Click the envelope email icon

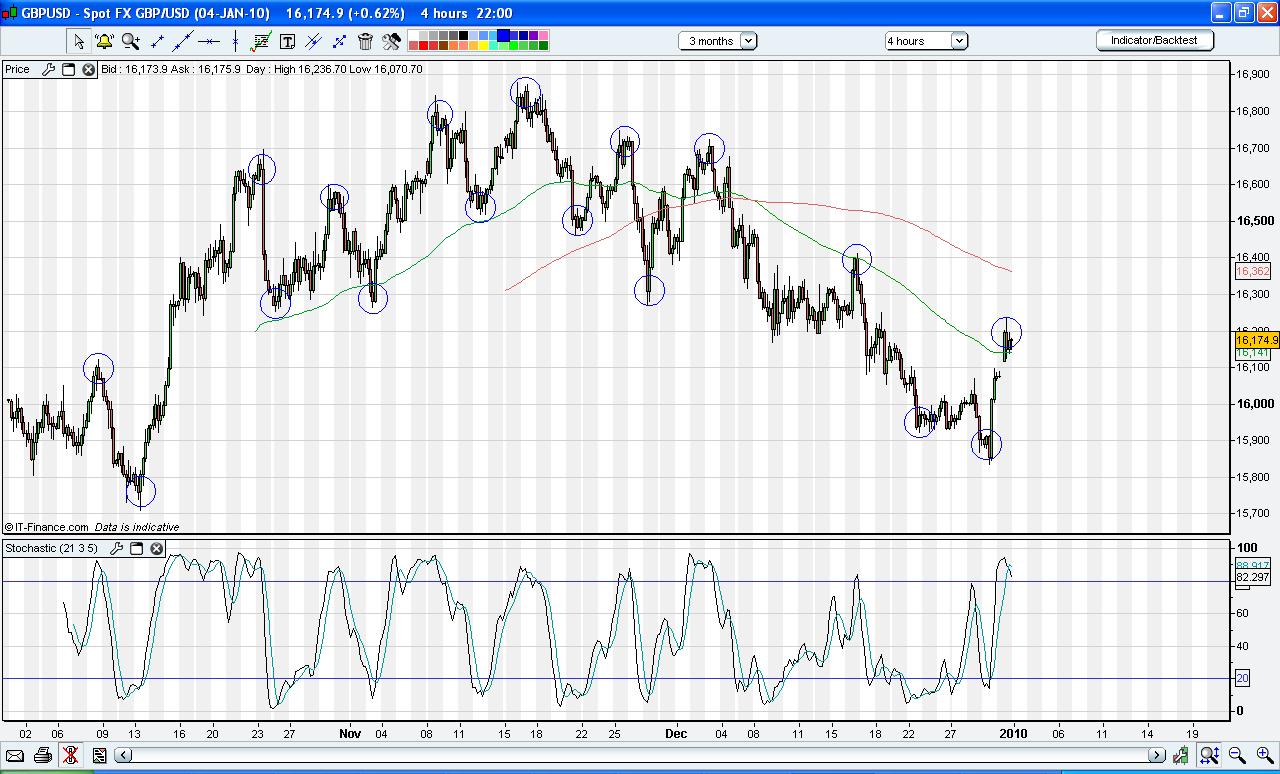[14, 755]
